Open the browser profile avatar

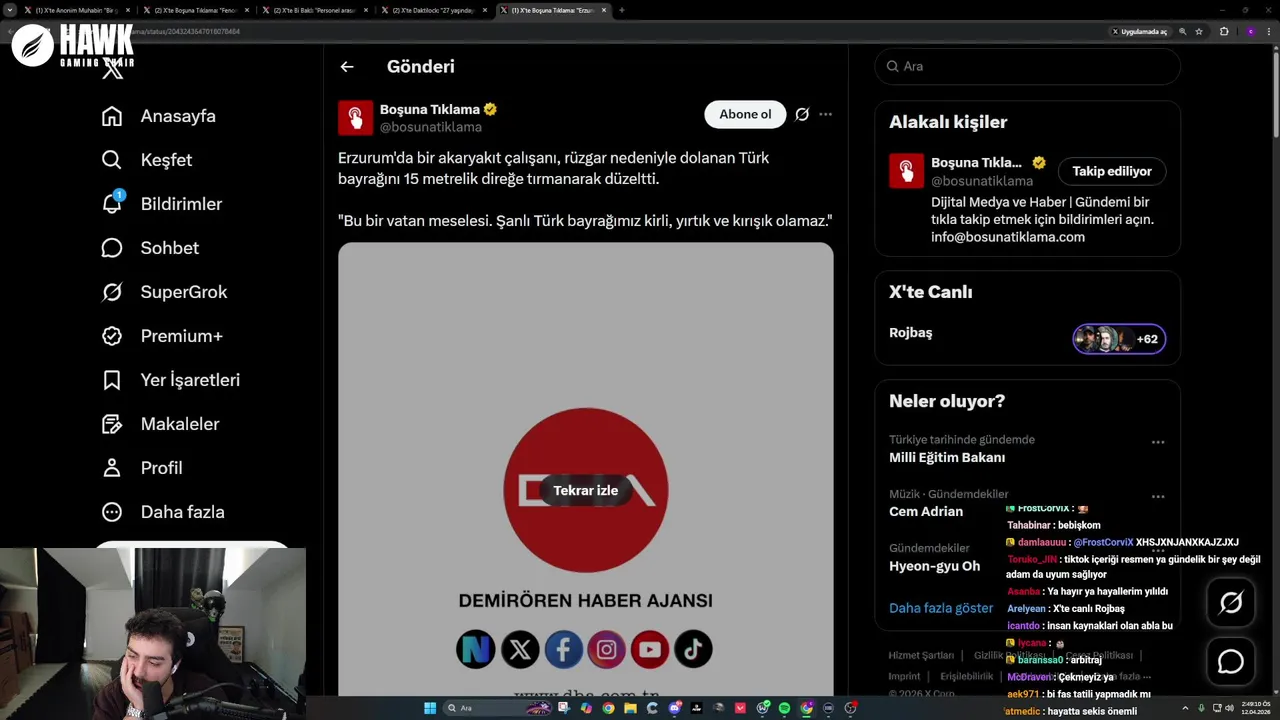pos(1250,32)
